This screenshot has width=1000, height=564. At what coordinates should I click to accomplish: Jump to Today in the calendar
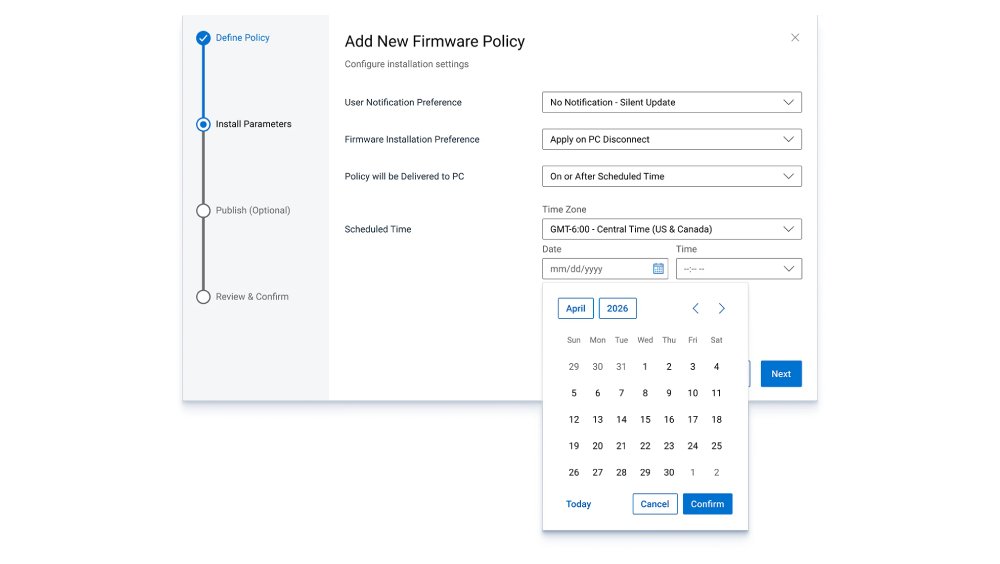[x=578, y=504]
